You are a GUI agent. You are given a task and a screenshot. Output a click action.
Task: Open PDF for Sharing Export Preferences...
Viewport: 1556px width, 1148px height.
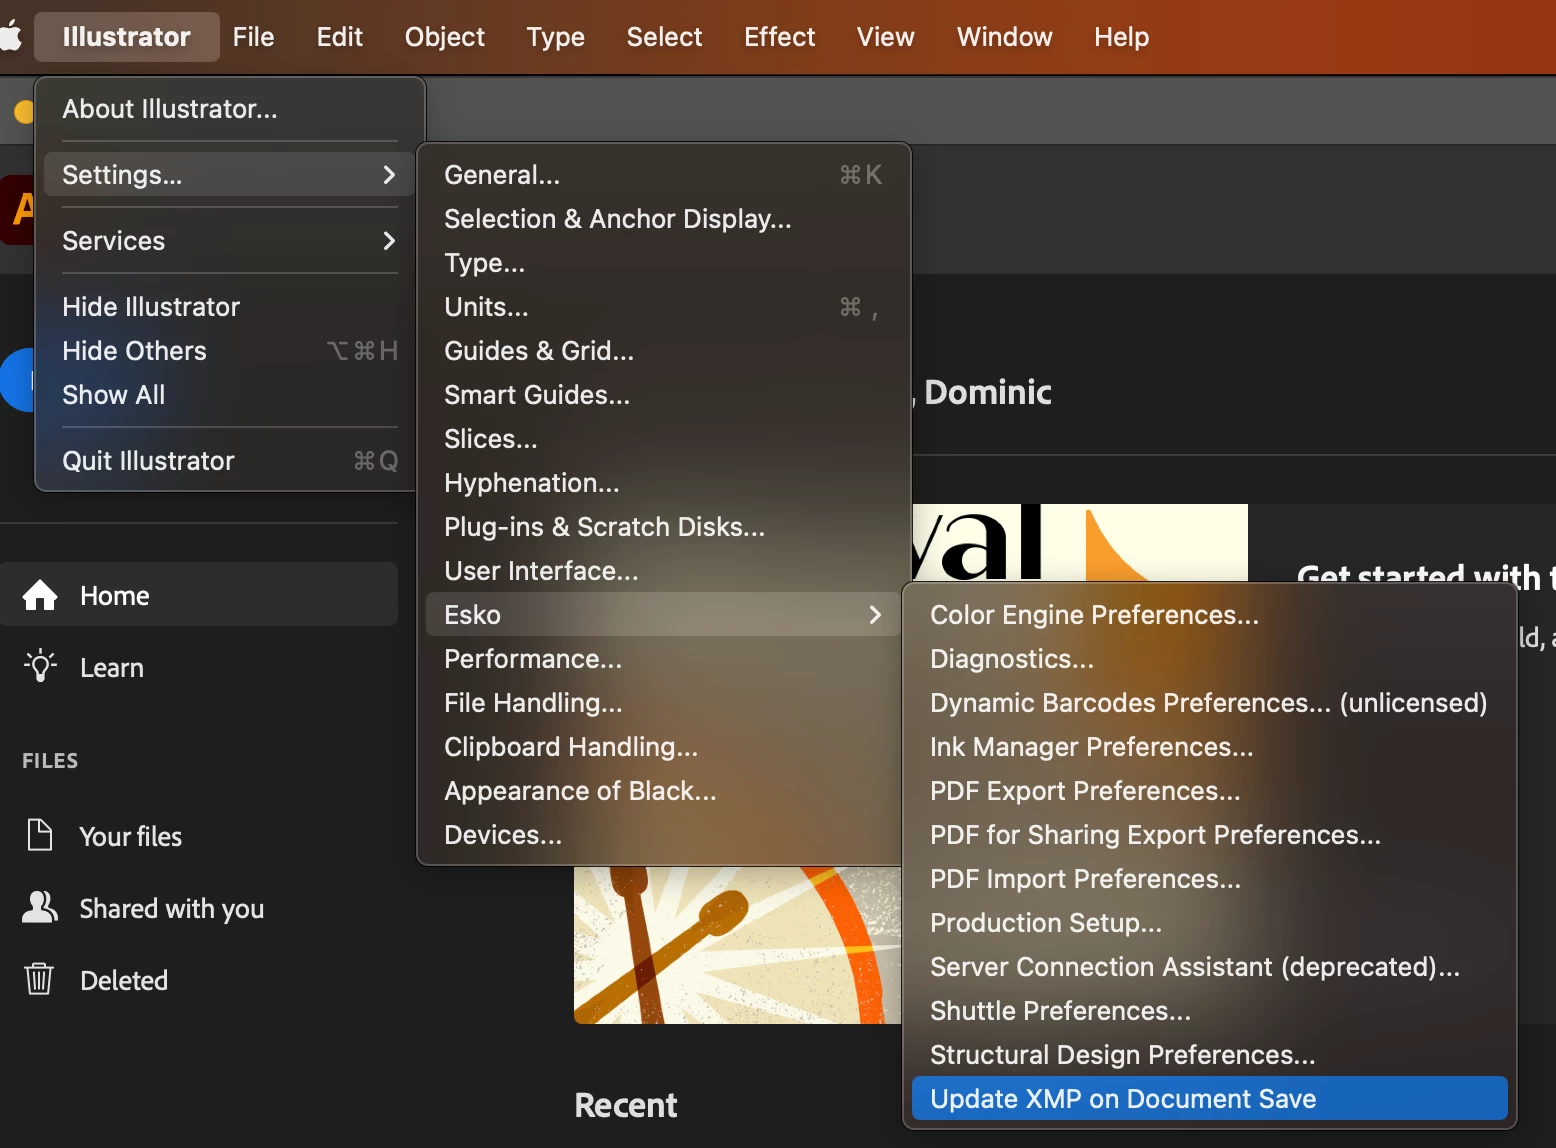pos(1210,835)
